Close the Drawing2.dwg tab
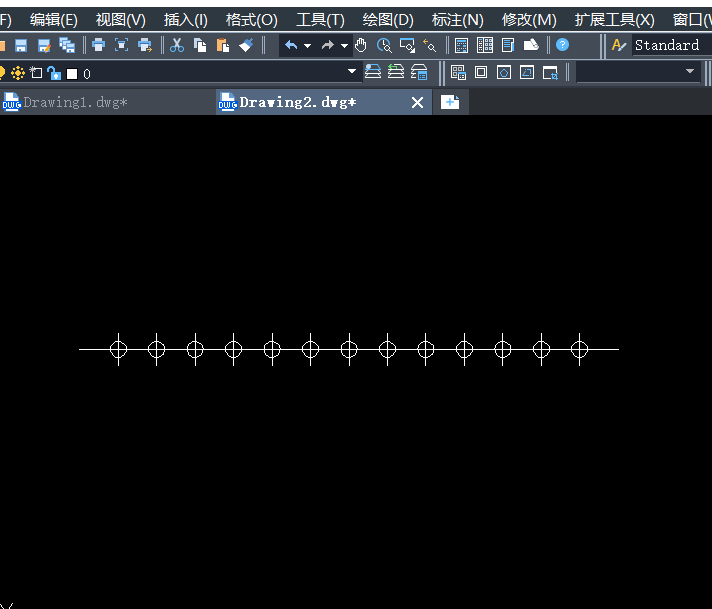The width and height of the screenshot is (712, 609). 417,103
